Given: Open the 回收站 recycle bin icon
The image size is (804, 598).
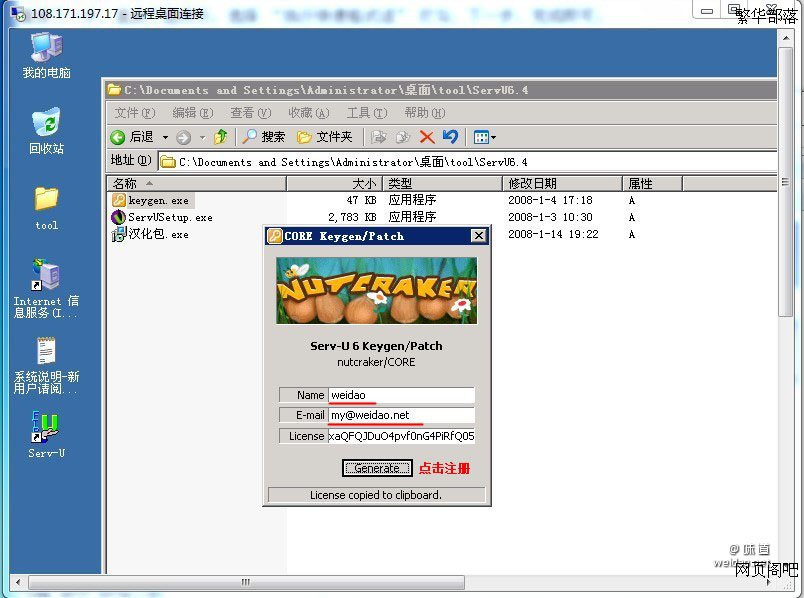Looking at the screenshot, I should coord(46,131).
